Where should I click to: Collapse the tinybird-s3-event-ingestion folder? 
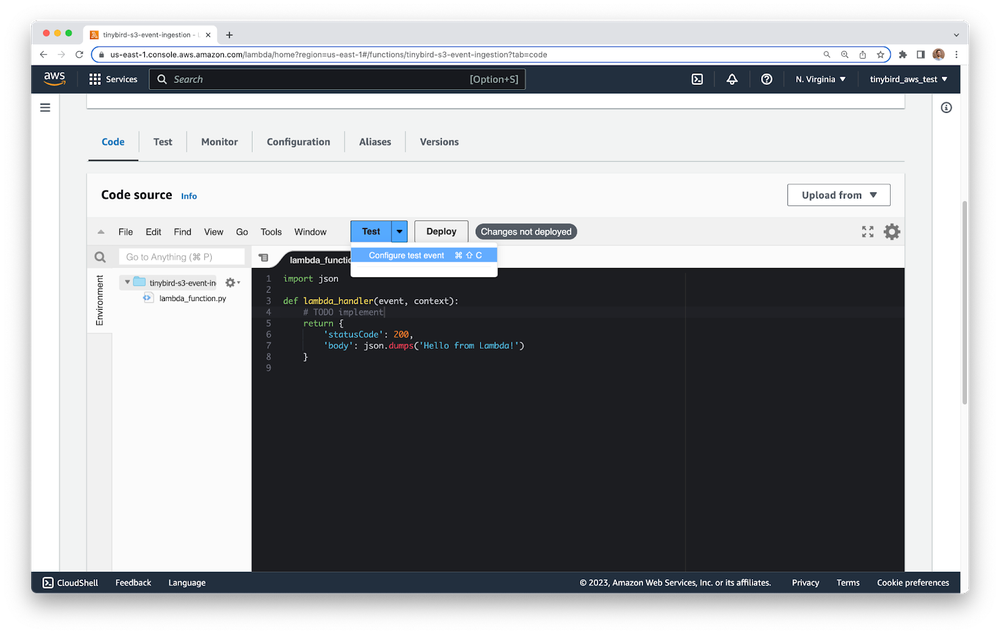(x=127, y=283)
